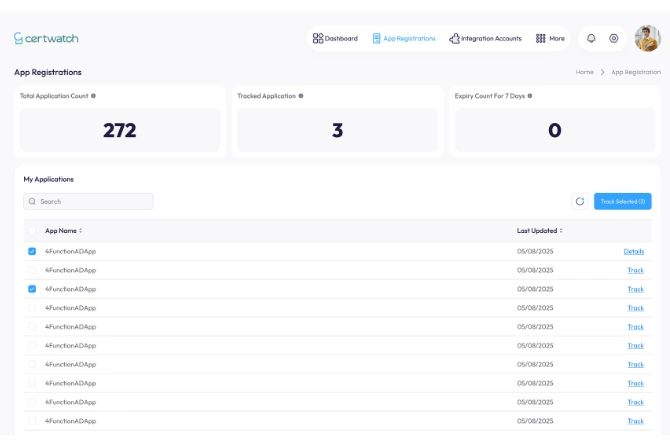Screen dimensions: 670x447
Task: Click the Track Selected (3) button
Action: 623,201
